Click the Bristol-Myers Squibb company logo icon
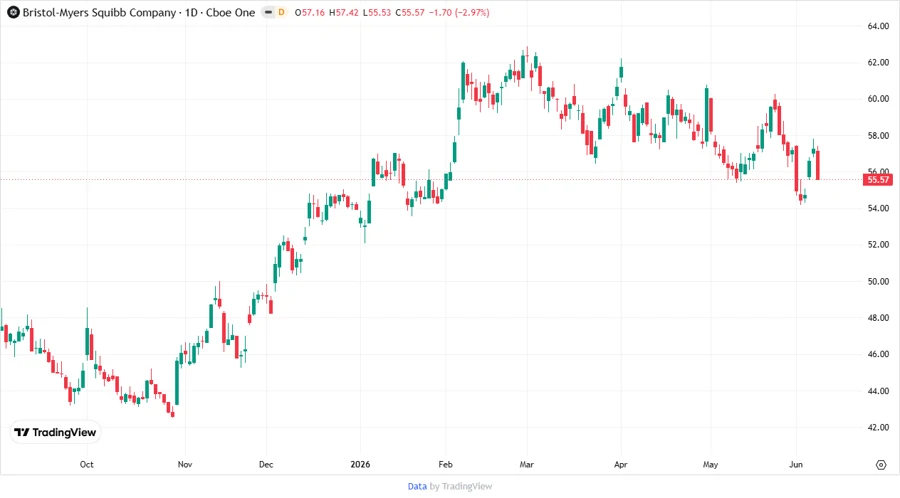This screenshot has height=498, width=900. (x=13, y=12)
